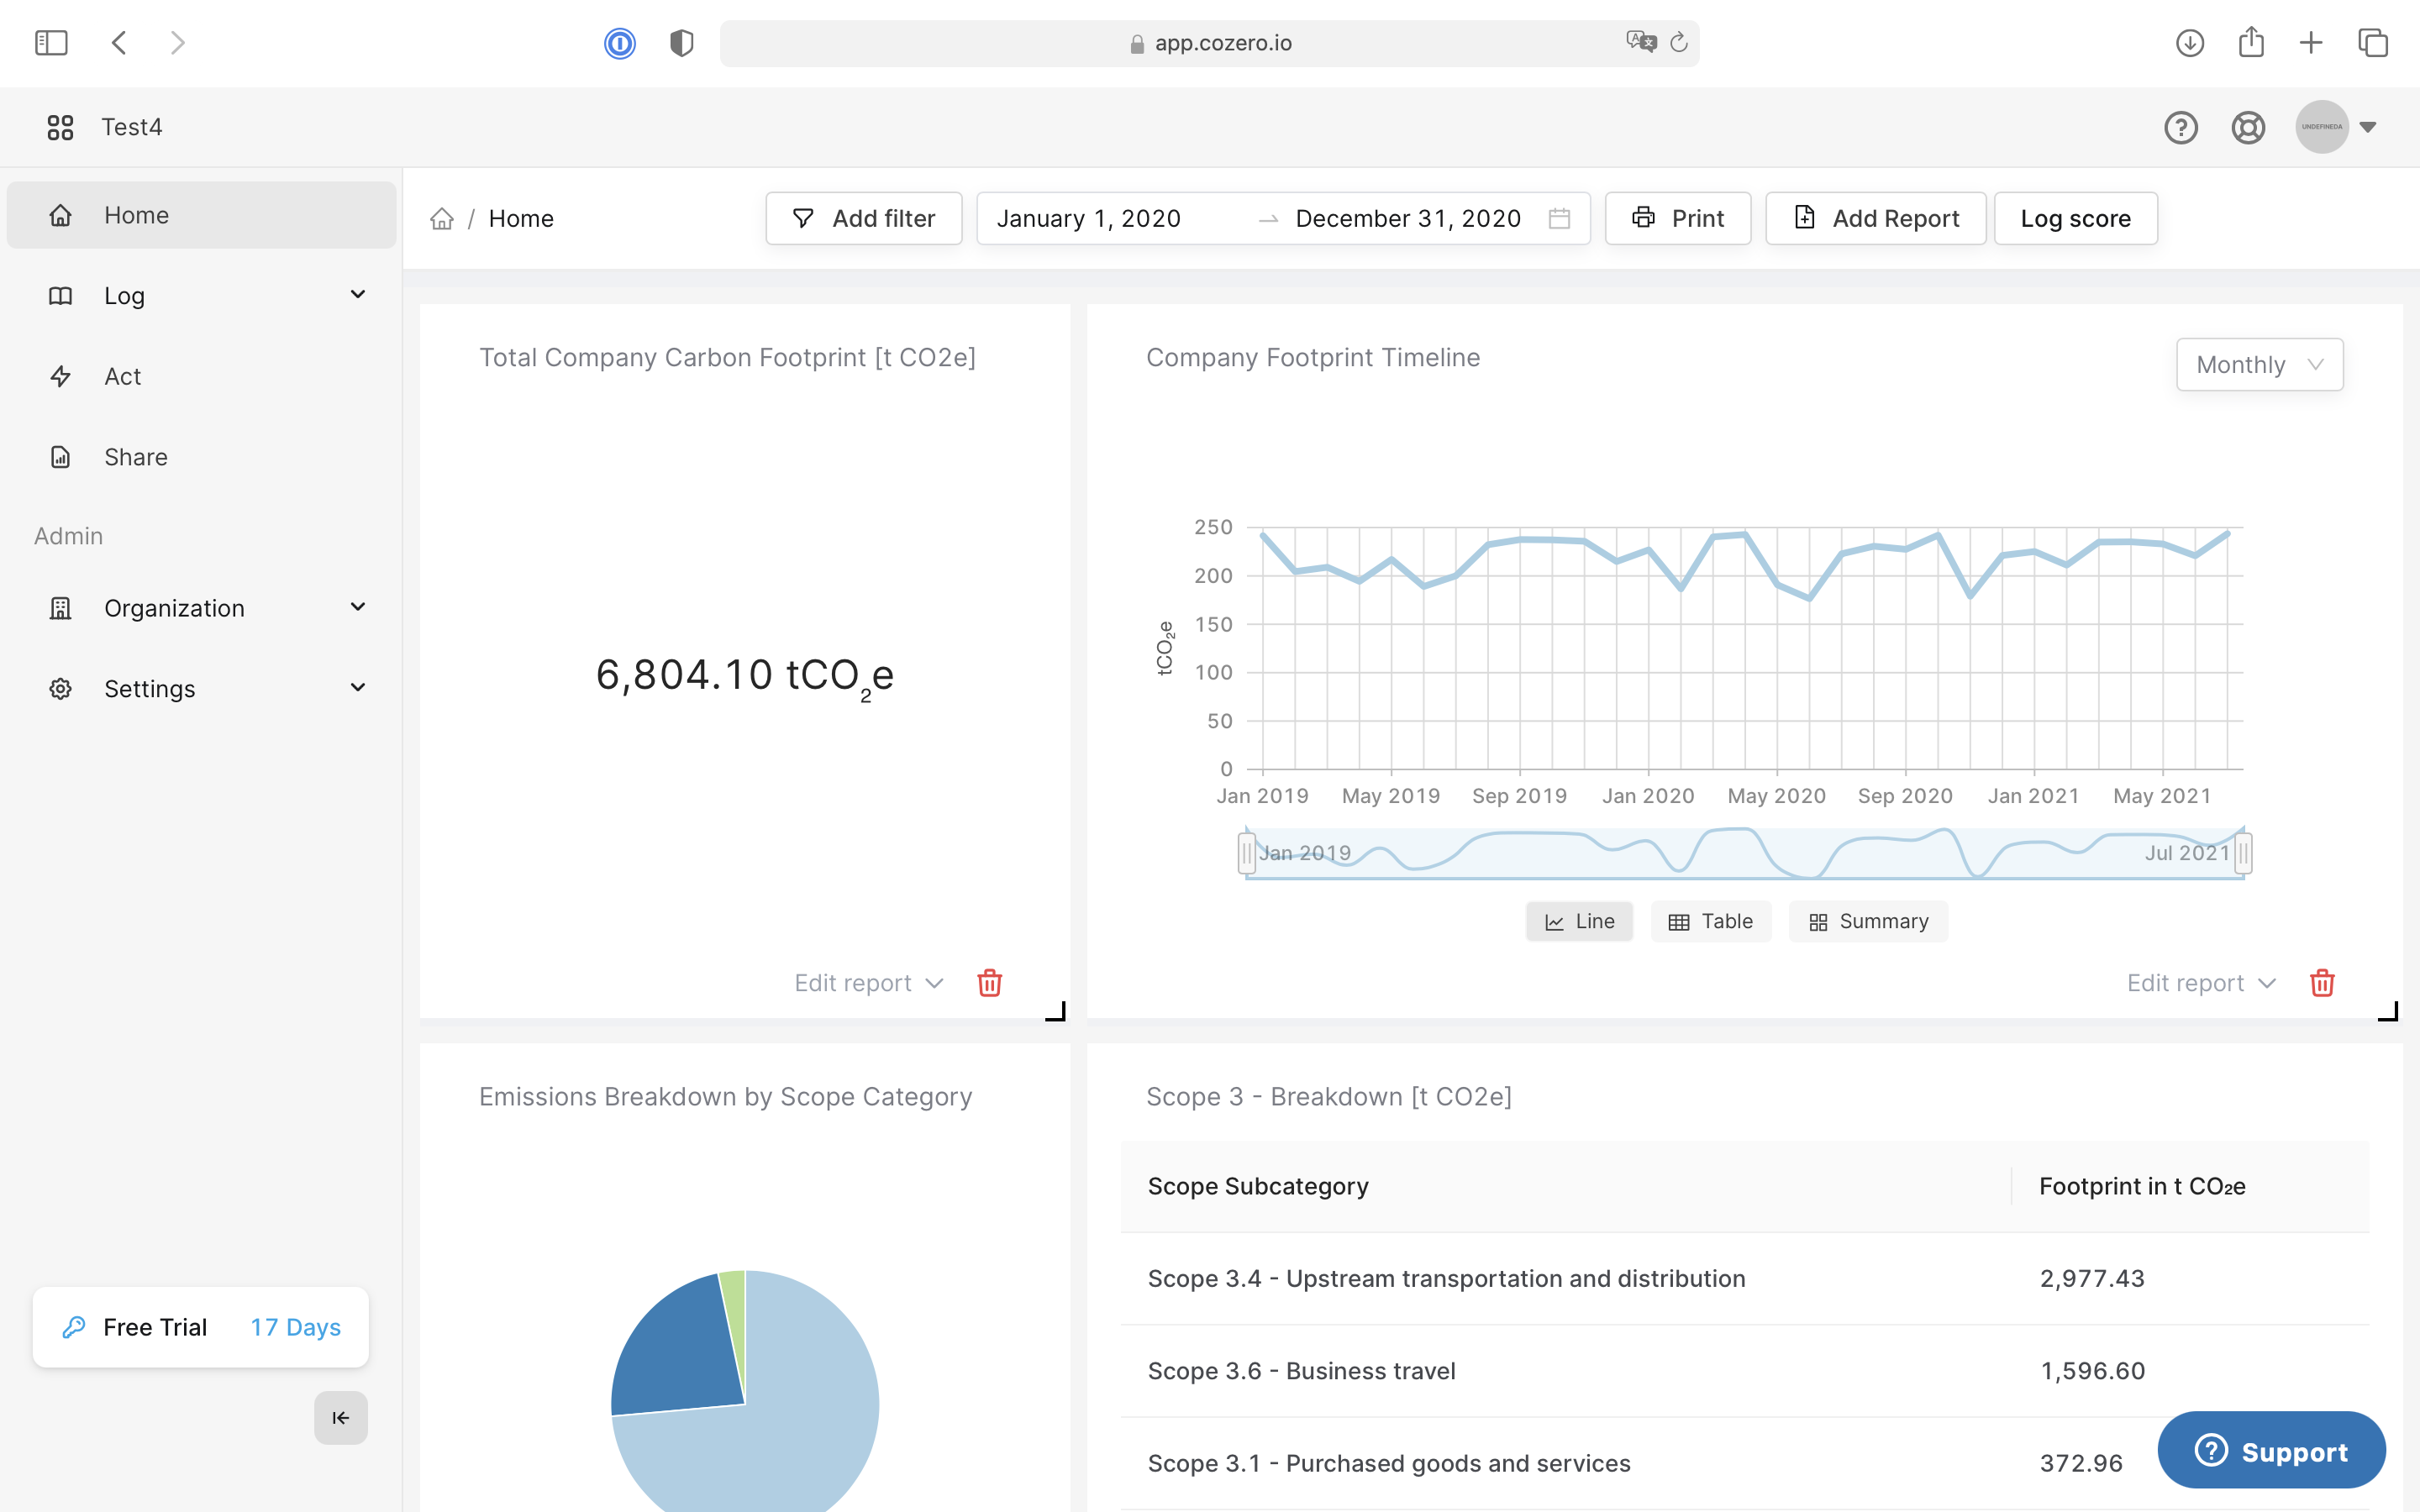Select Line view for Company Footprint Timeline

tap(1578, 921)
